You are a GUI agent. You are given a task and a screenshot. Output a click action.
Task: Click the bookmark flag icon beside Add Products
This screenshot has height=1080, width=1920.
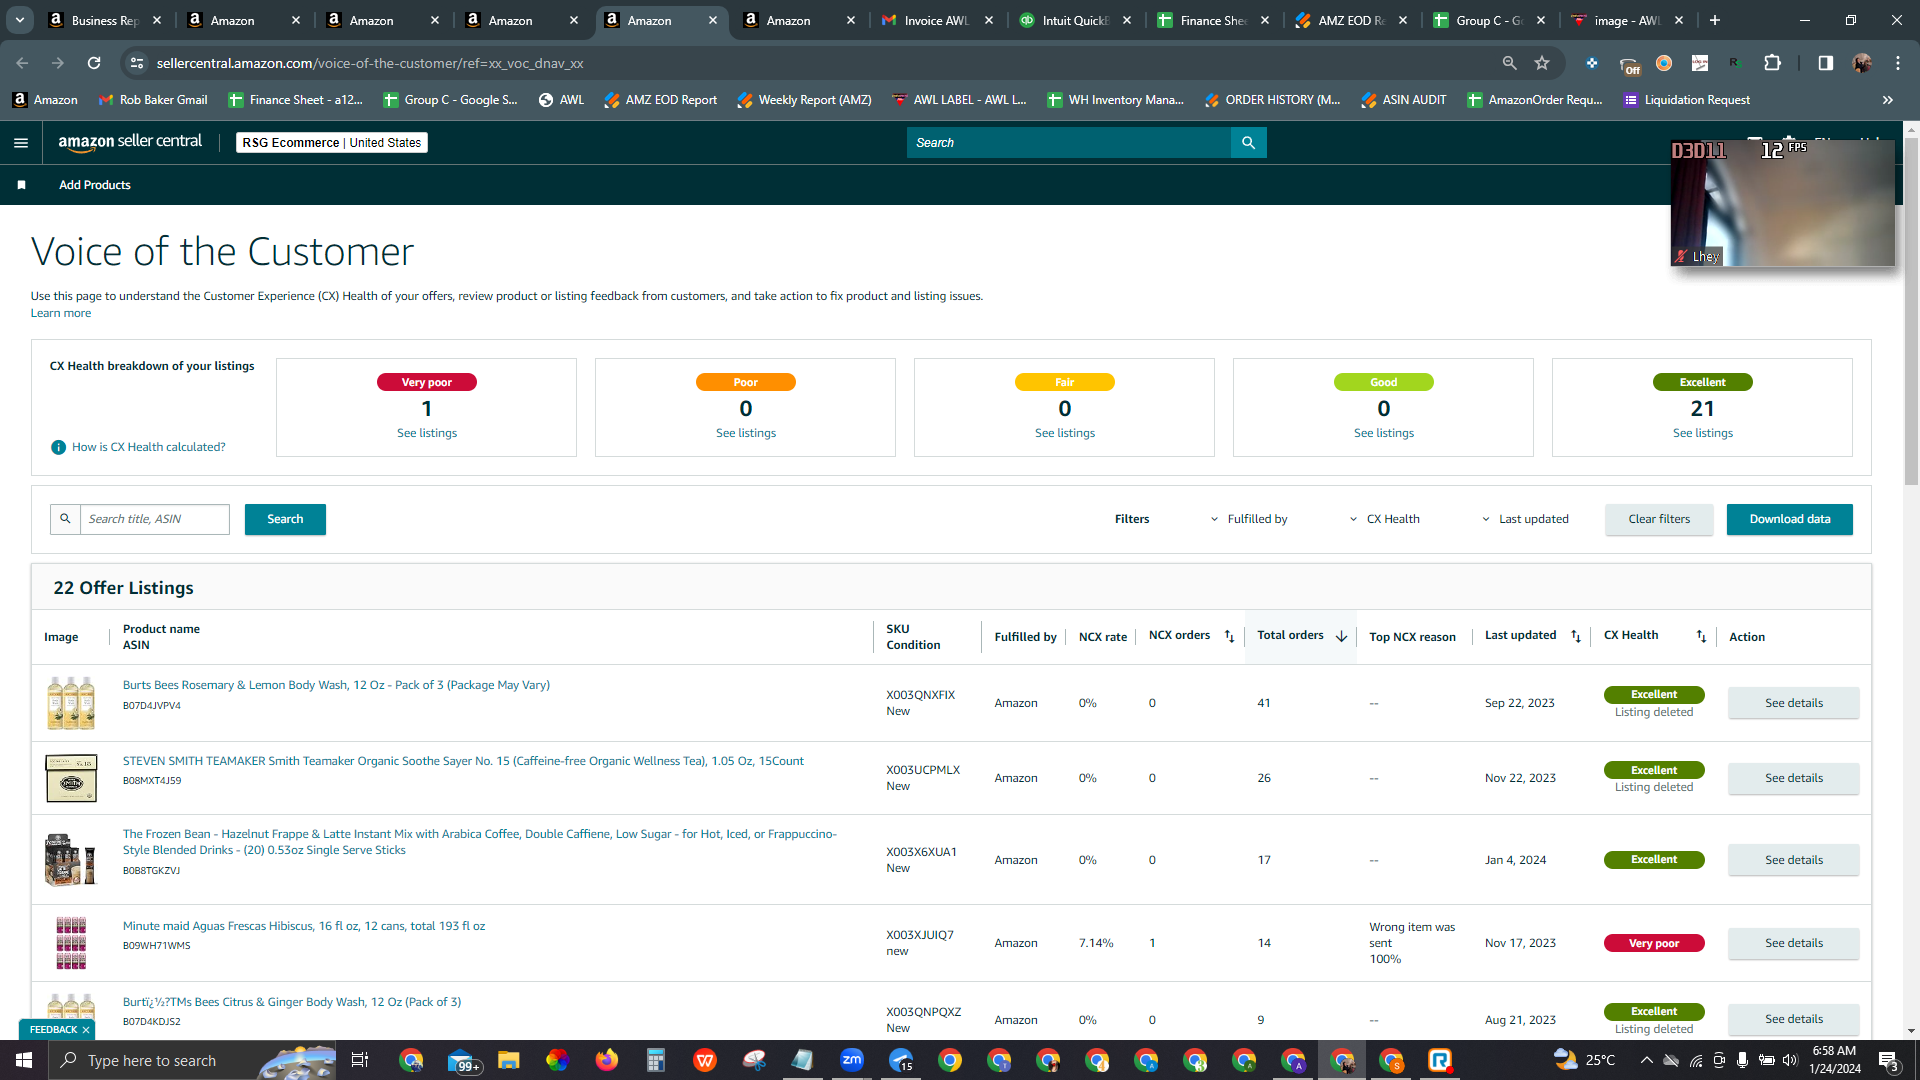click(22, 185)
